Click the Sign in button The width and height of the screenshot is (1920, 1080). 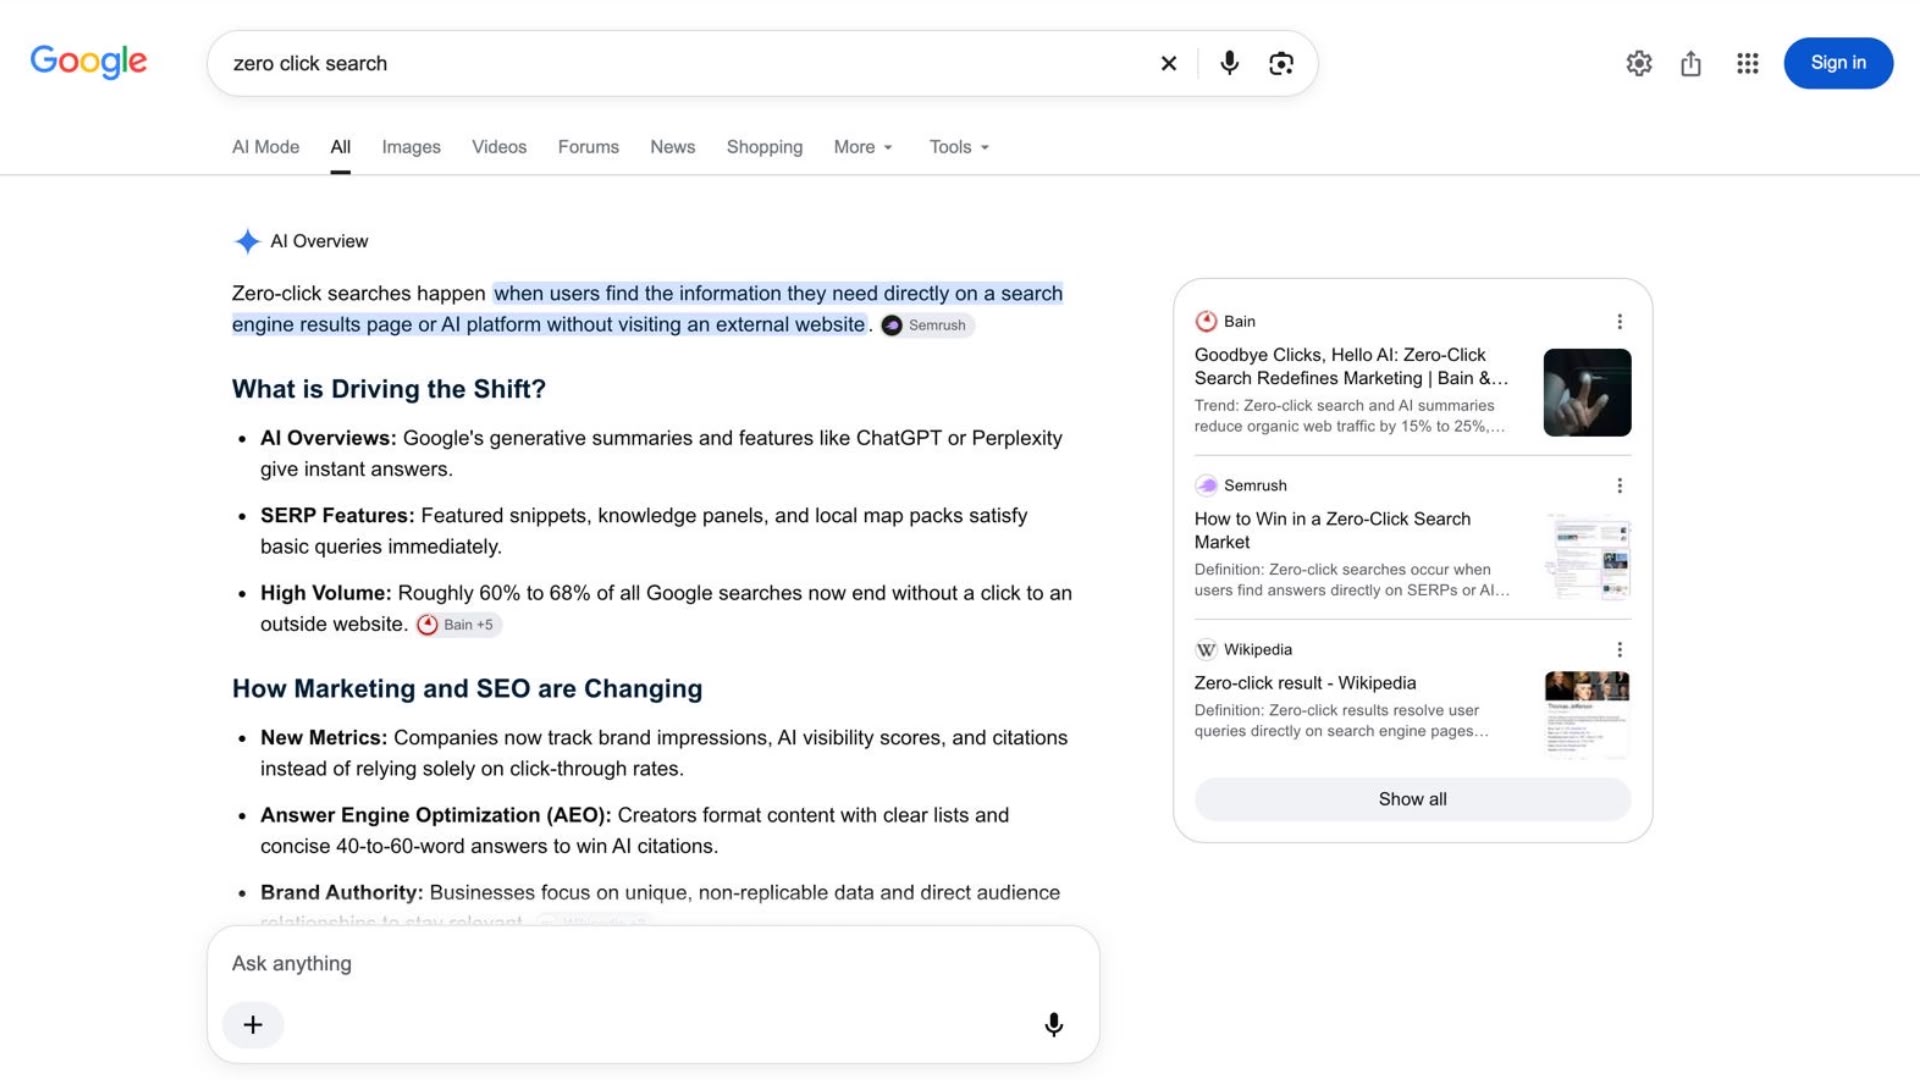tap(1838, 63)
